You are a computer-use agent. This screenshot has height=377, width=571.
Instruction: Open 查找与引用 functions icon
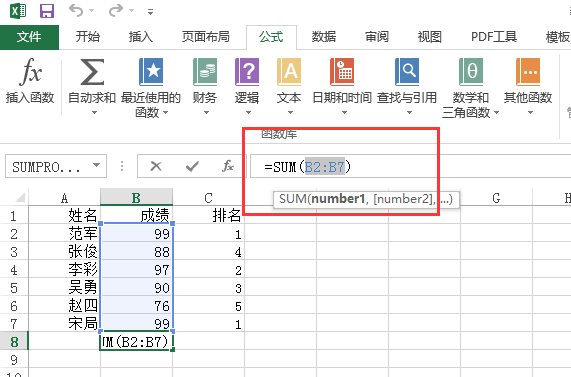(407, 72)
